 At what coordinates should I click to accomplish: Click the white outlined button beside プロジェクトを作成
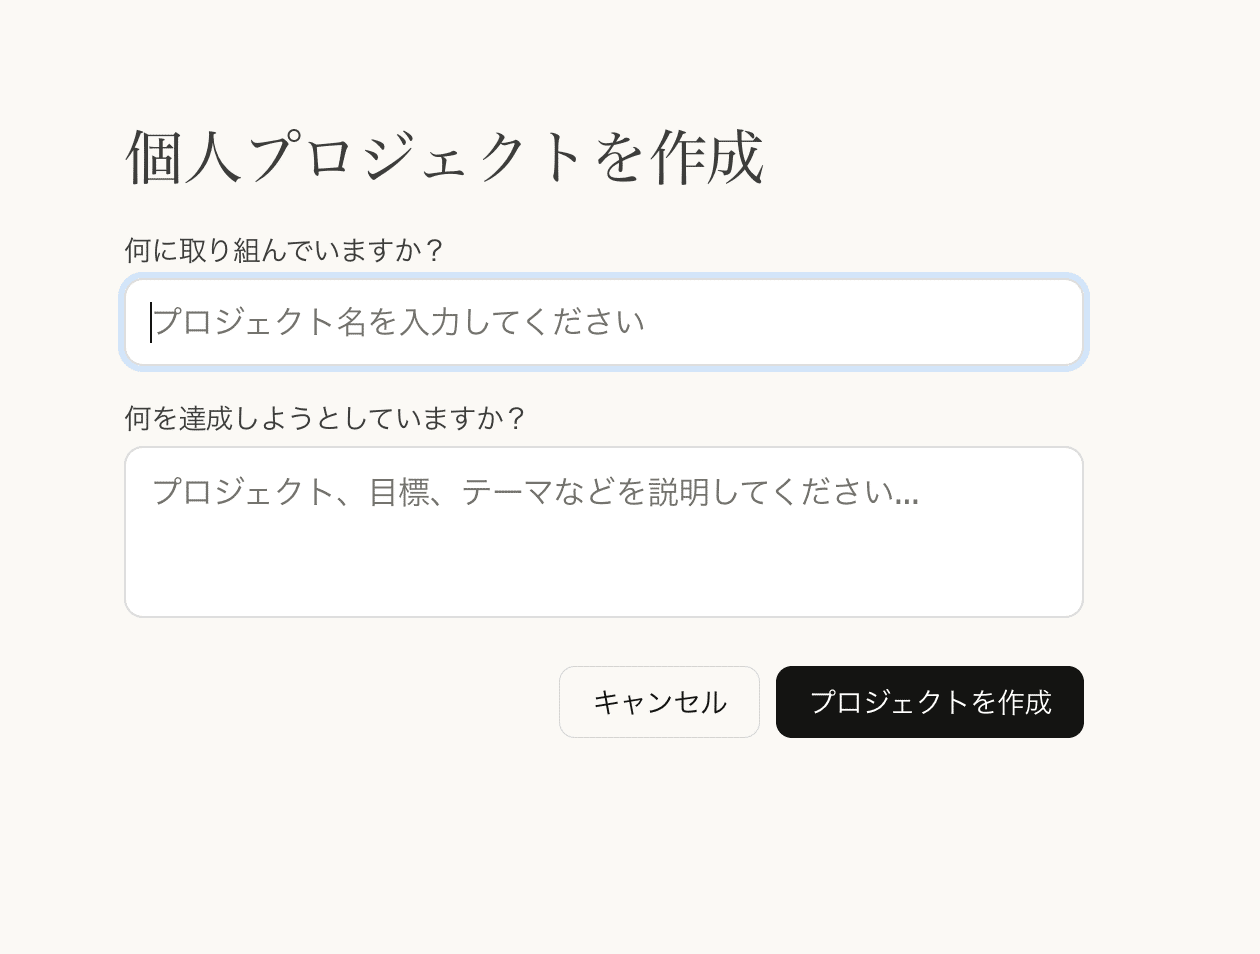(659, 702)
